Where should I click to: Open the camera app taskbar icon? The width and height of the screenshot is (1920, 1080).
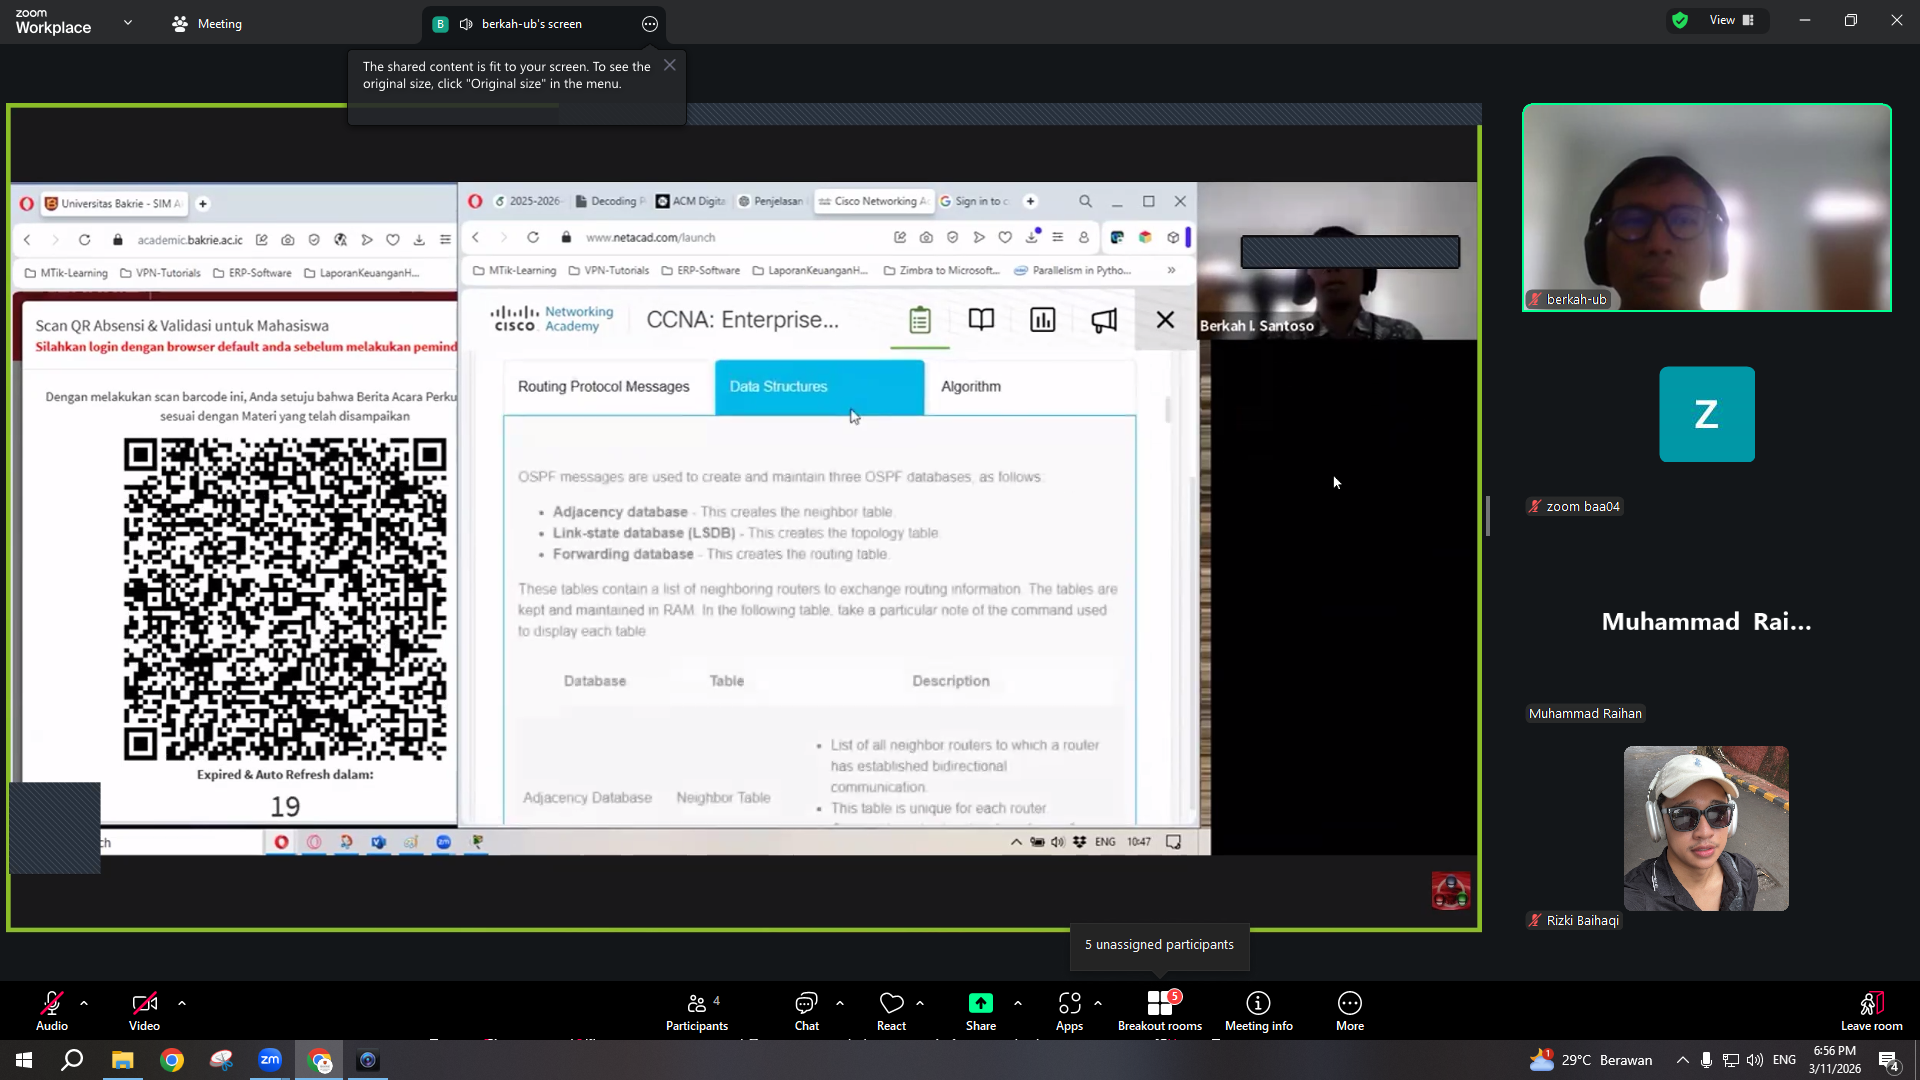pos(368,1060)
